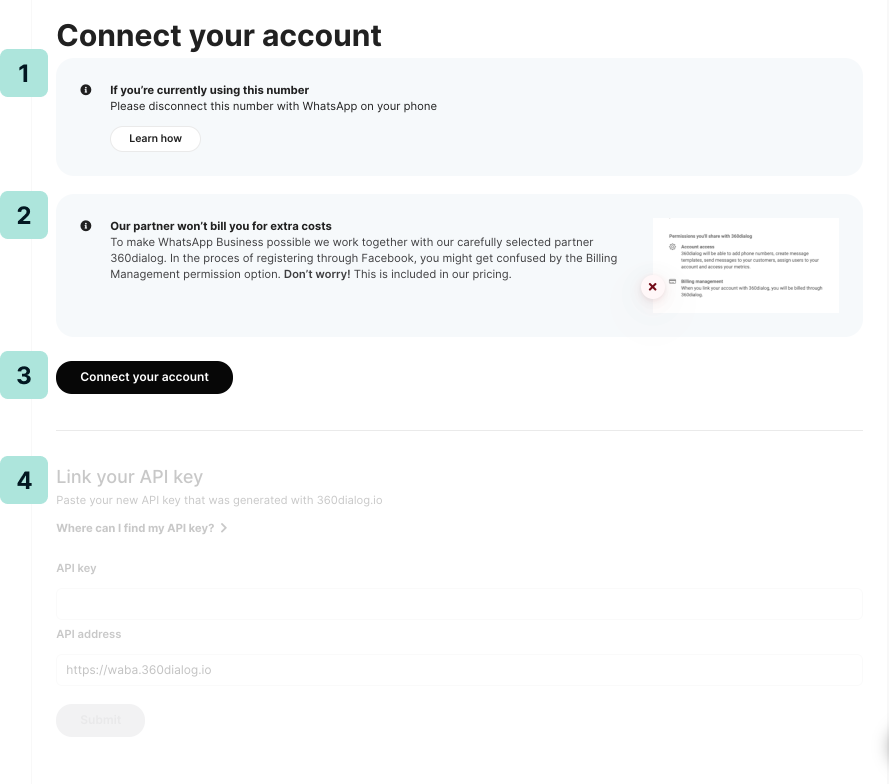This screenshot has height=784, width=889.
Task: Click the step 2 number badge
Action: pos(24,215)
